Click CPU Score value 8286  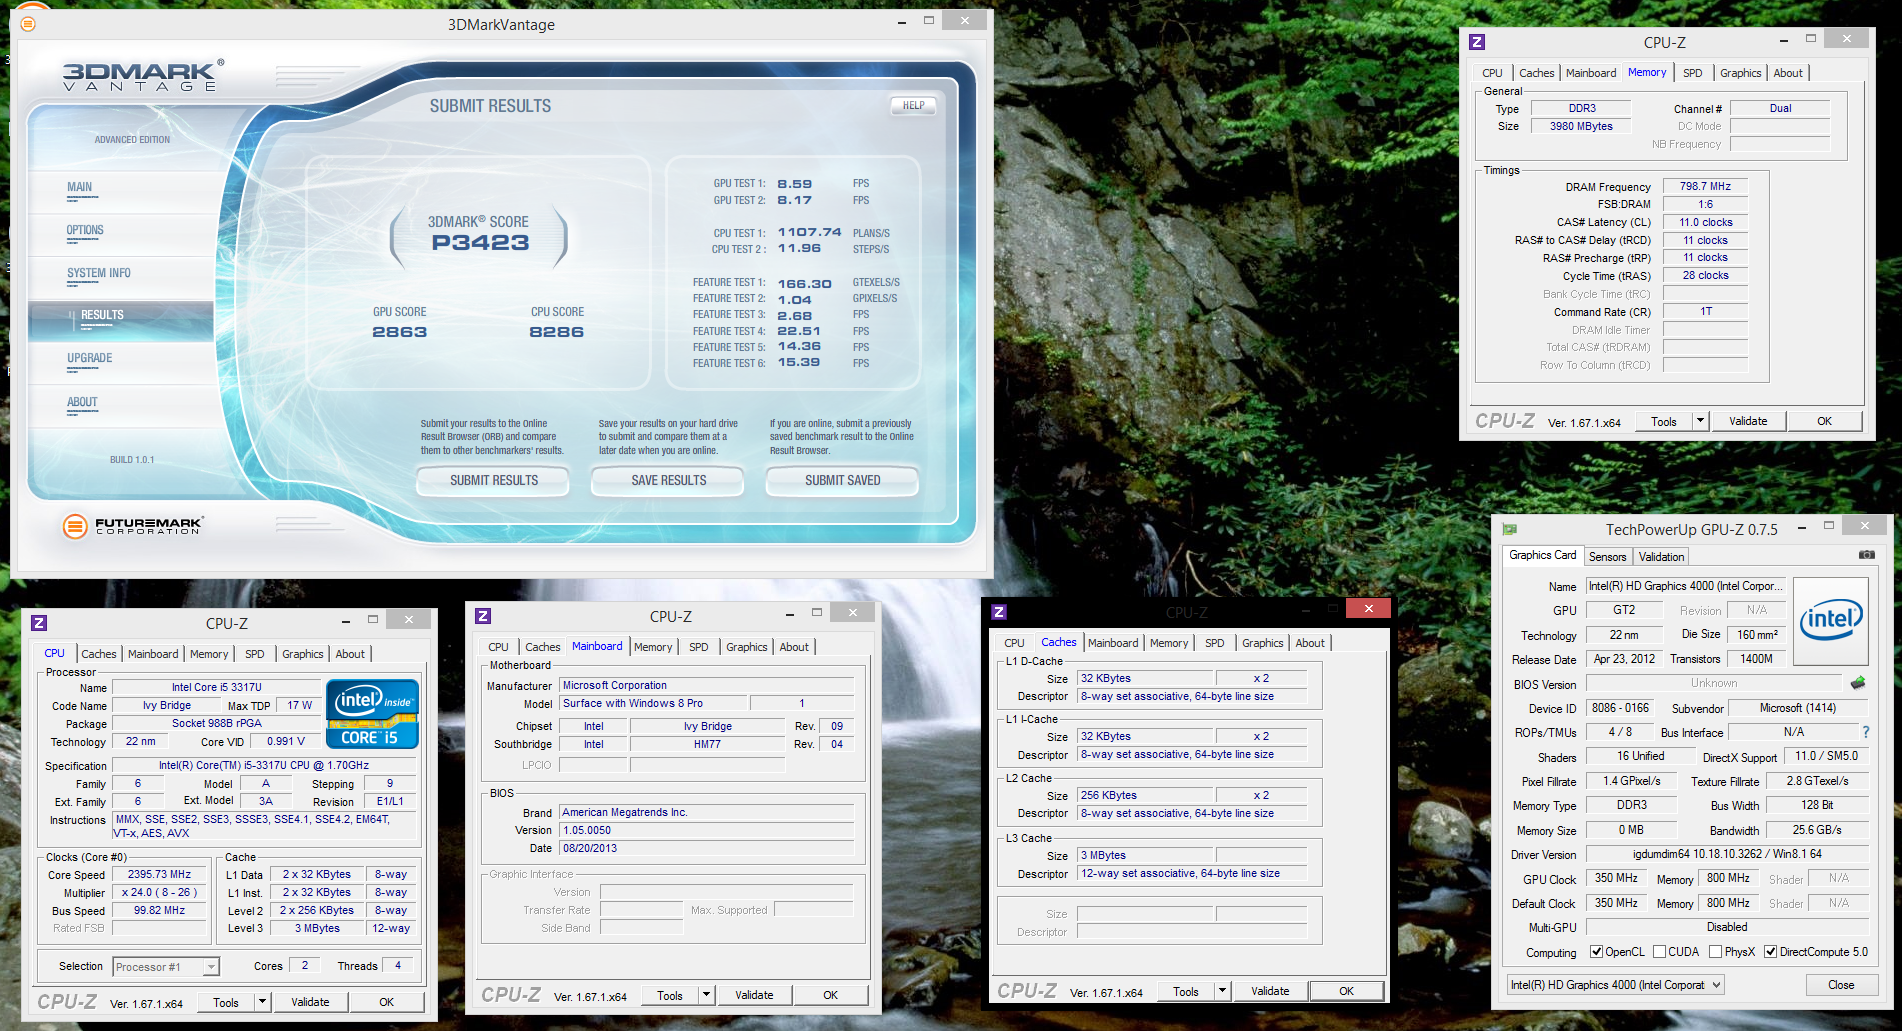[x=556, y=332]
